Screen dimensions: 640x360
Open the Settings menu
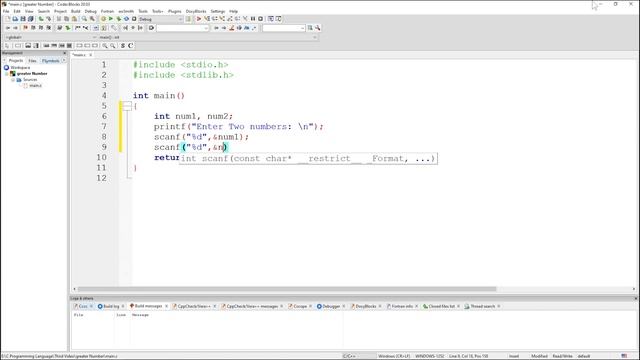coord(218,11)
